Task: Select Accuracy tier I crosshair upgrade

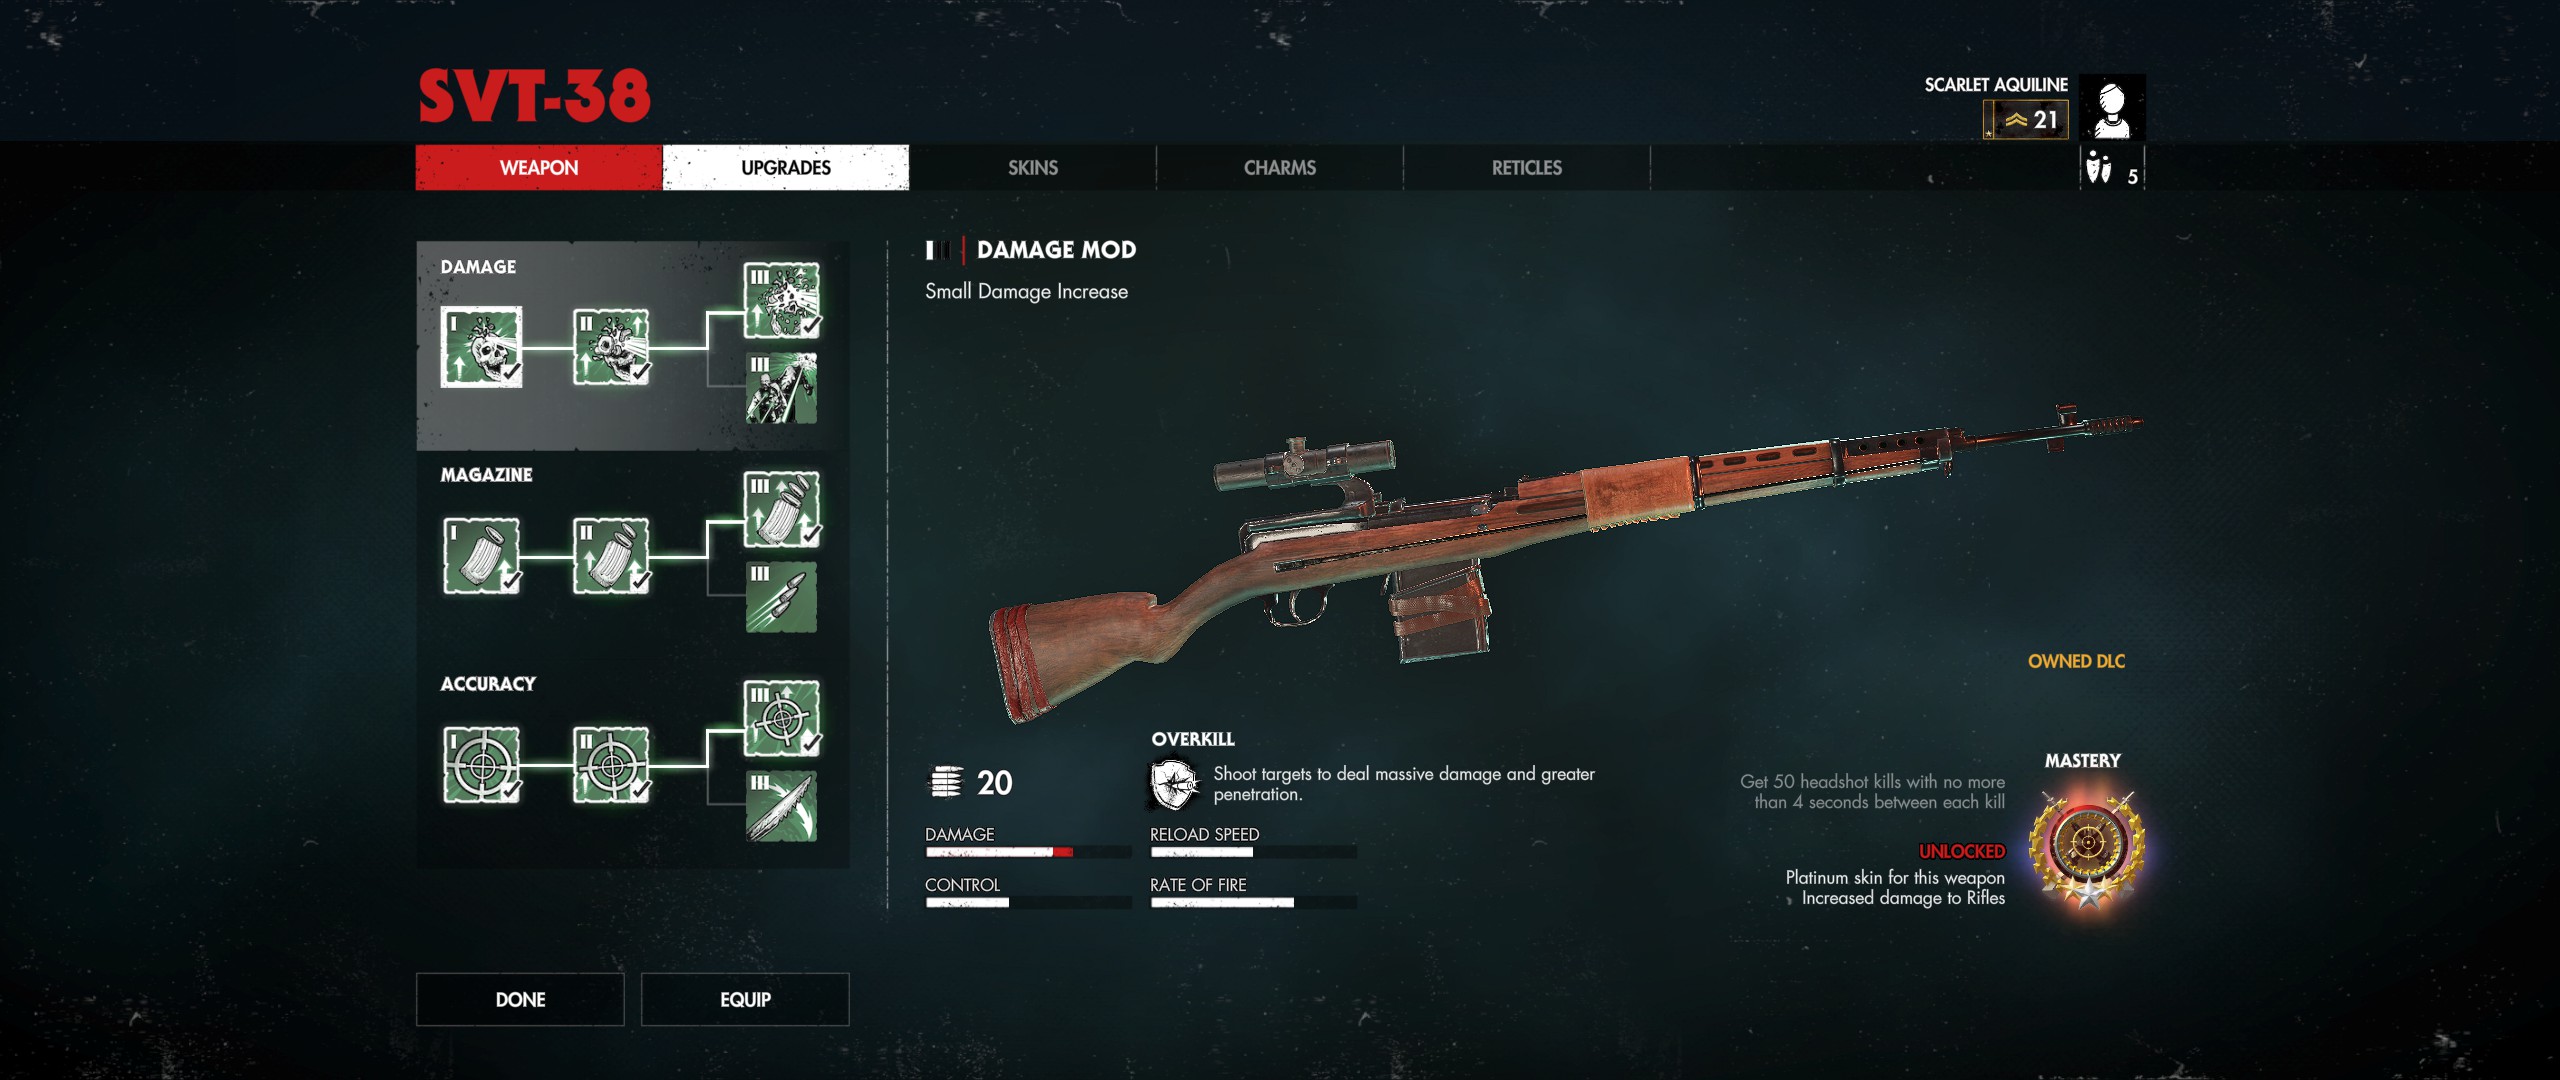Action: [481, 765]
